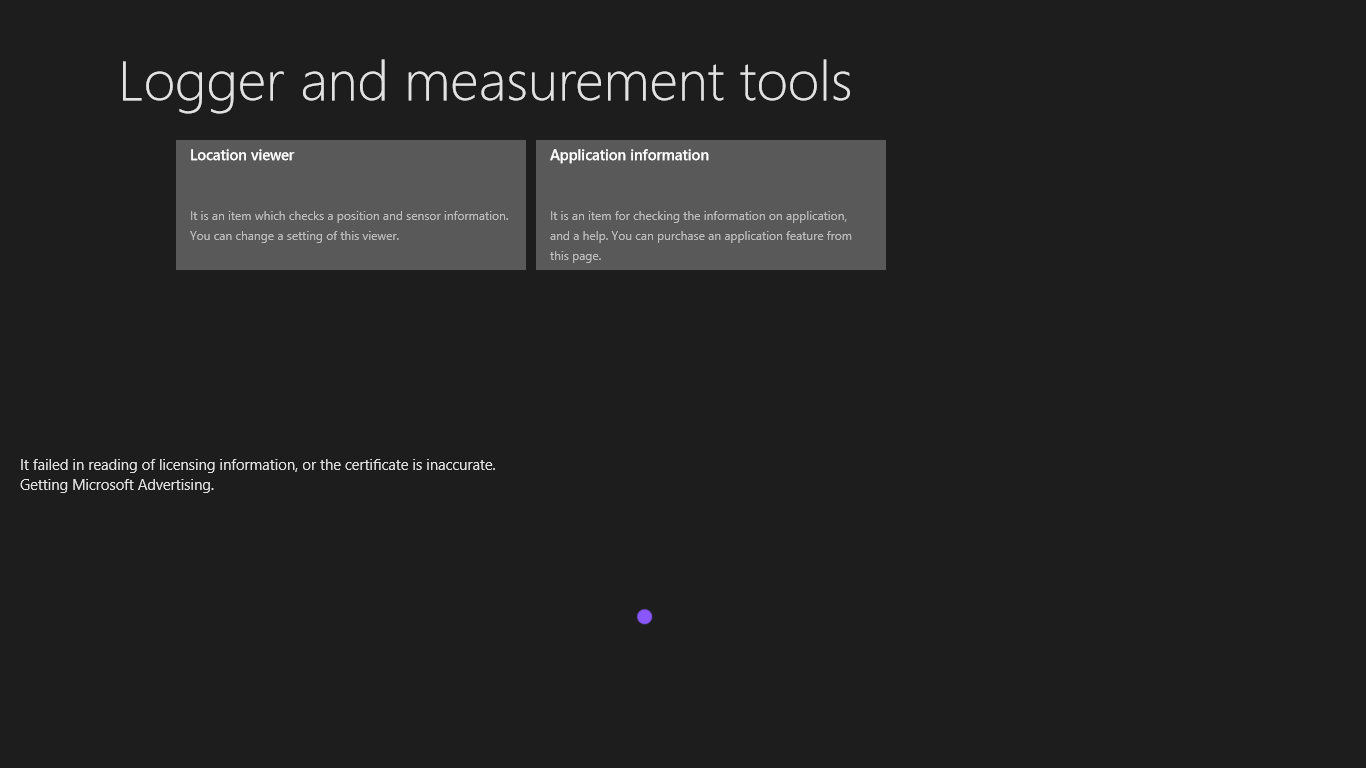Screen dimensions: 1366x768
Task: Open the Location viewer tile
Action: 351,205
